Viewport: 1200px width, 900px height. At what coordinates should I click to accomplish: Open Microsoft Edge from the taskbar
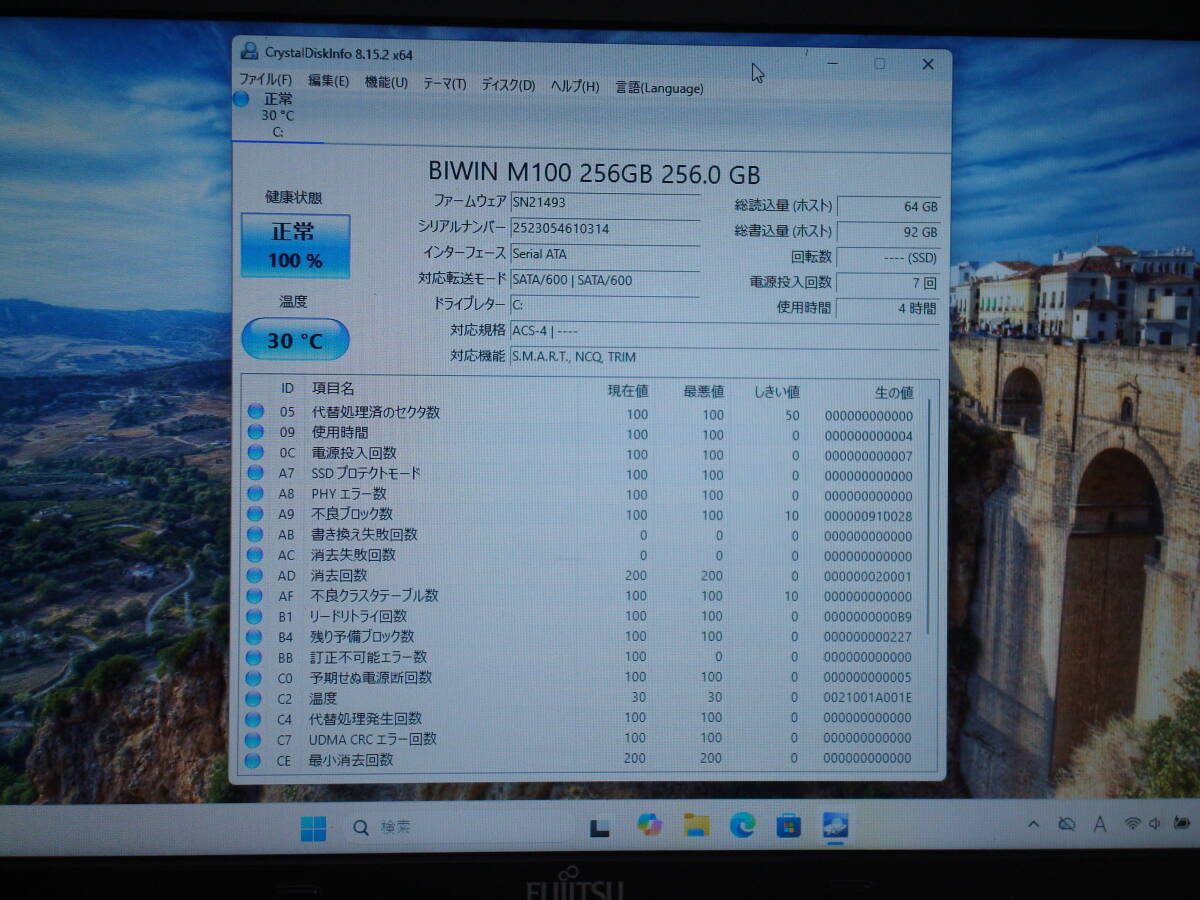point(742,825)
